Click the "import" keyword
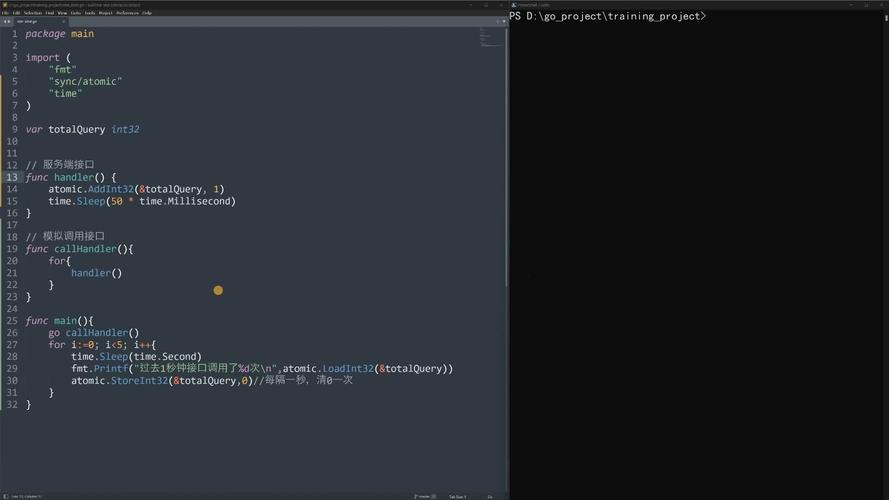The image size is (889, 500). 43,58
